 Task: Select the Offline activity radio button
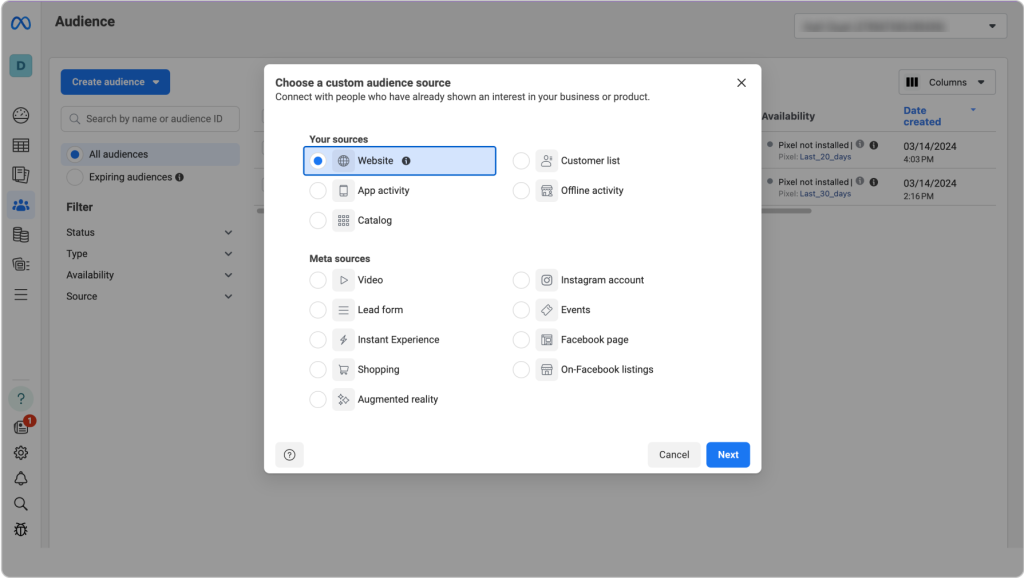[x=521, y=191]
